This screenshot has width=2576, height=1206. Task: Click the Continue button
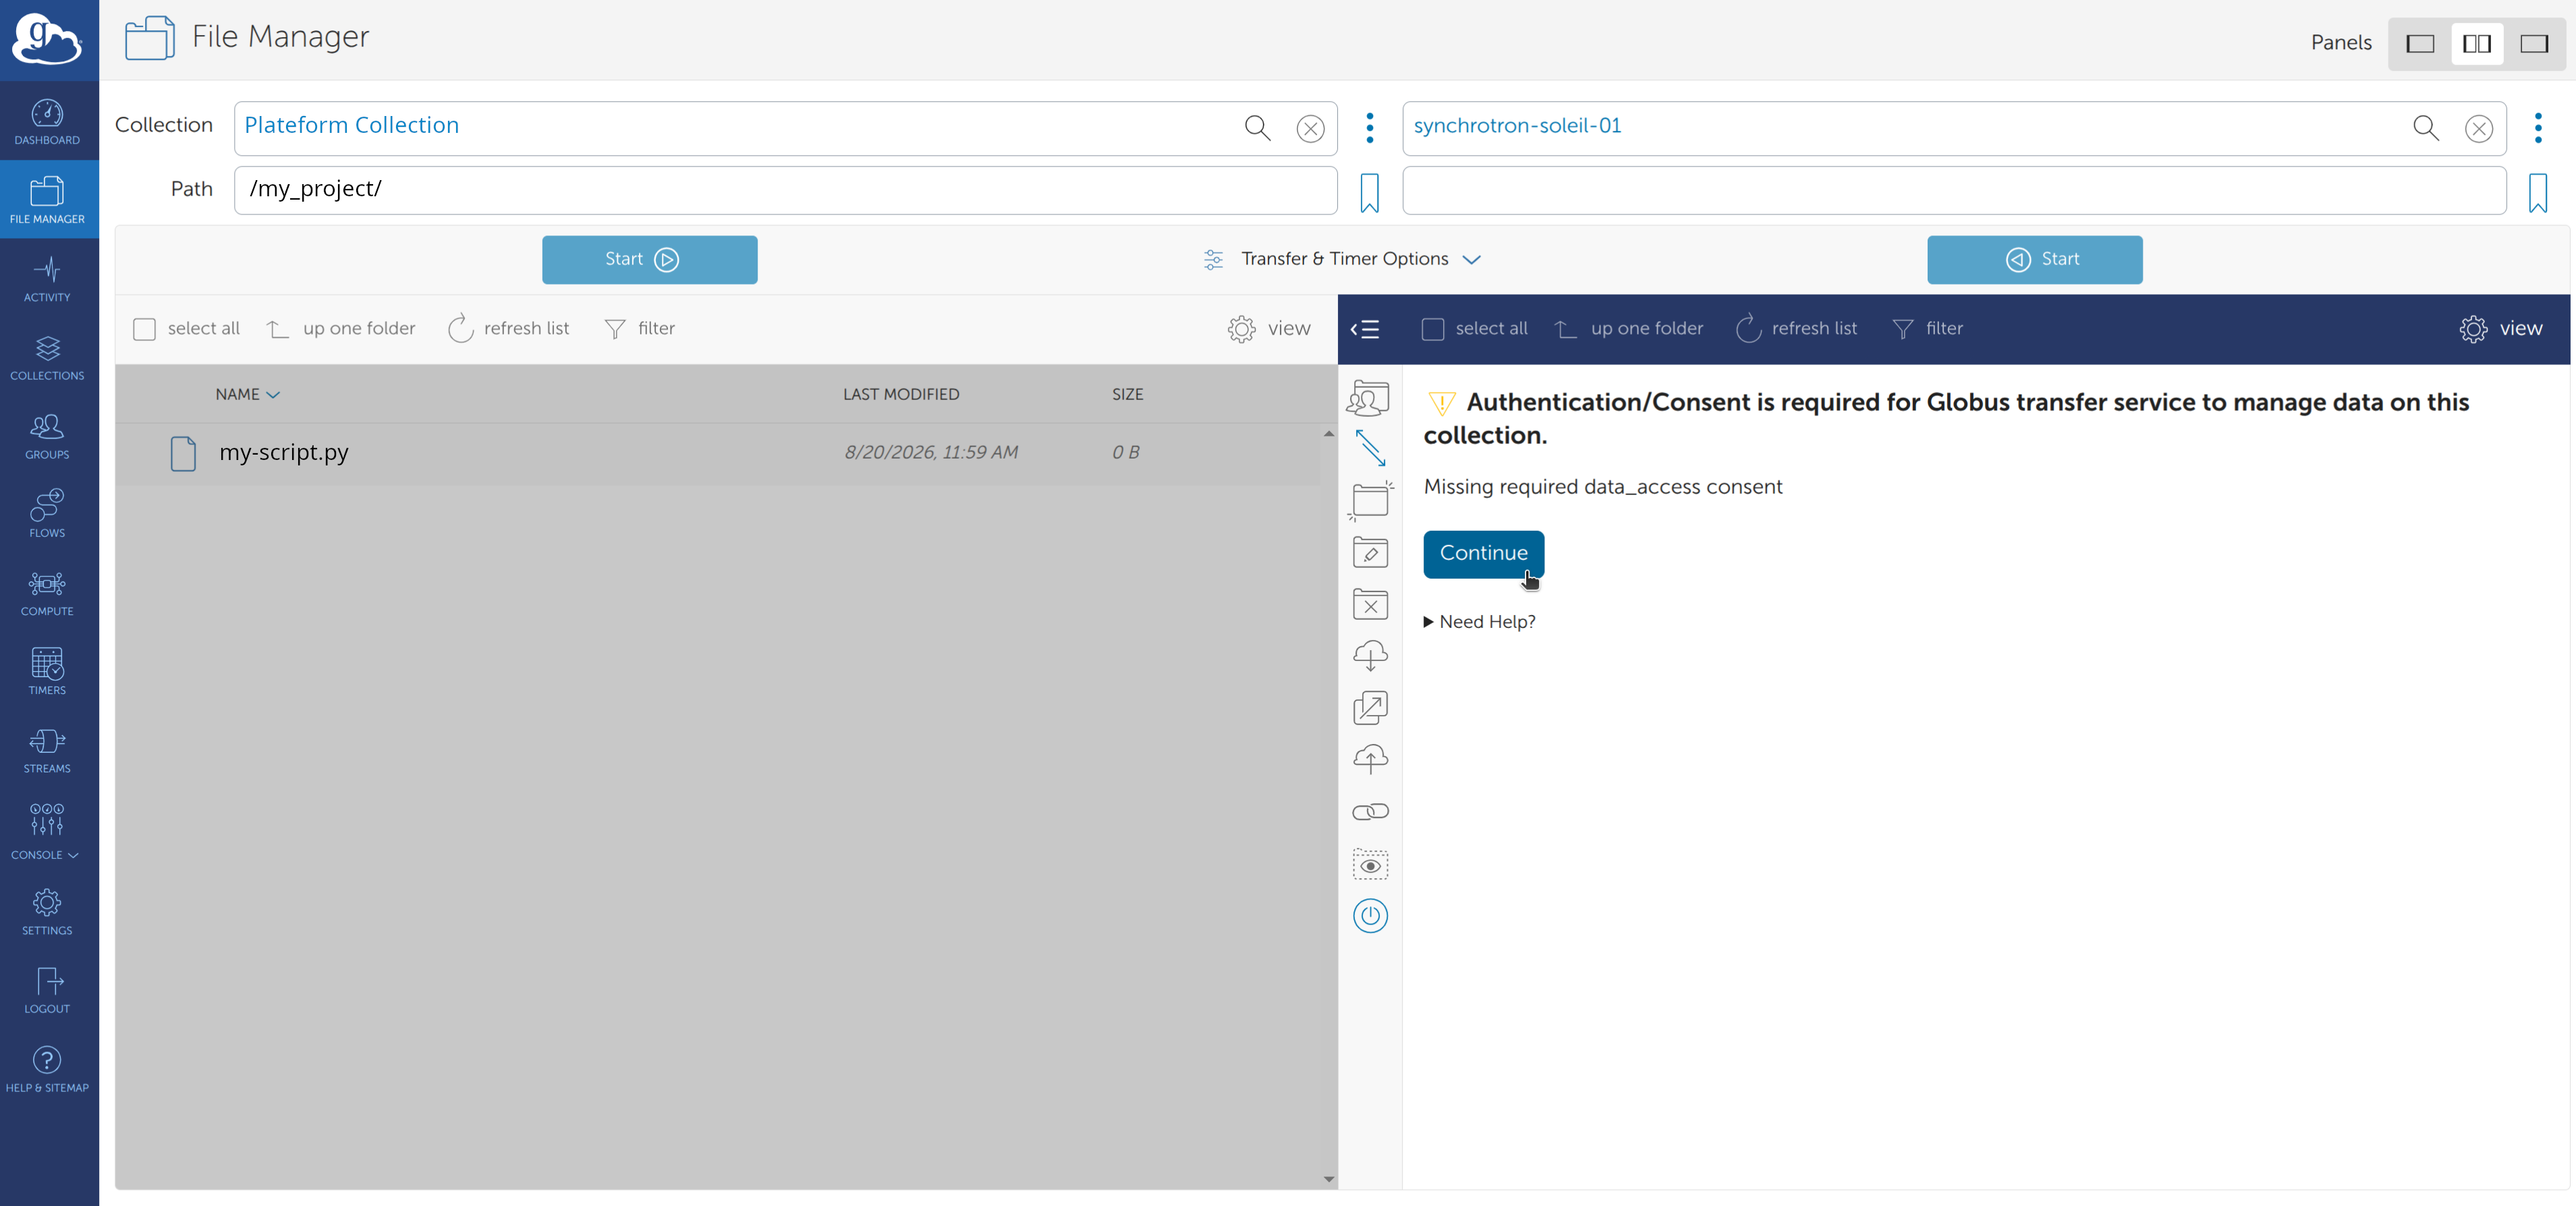click(x=1483, y=554)
